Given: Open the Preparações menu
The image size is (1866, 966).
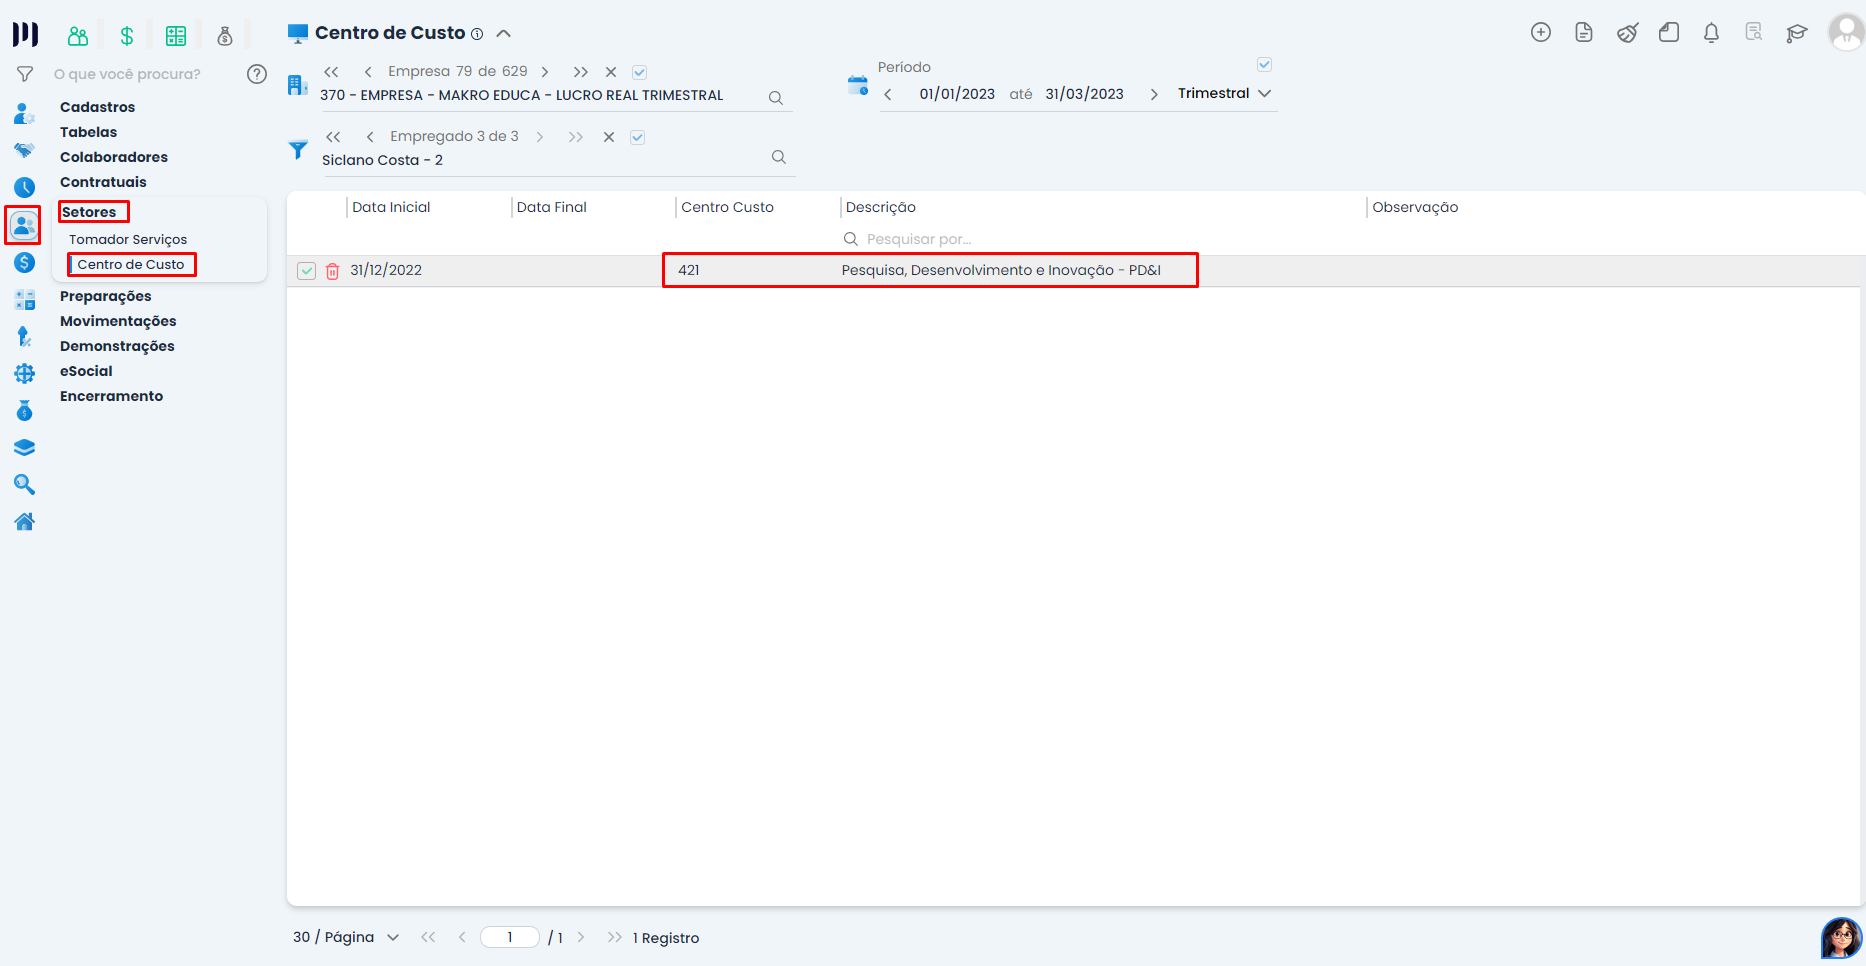Looking at the screenshot, I should point(106,296).
